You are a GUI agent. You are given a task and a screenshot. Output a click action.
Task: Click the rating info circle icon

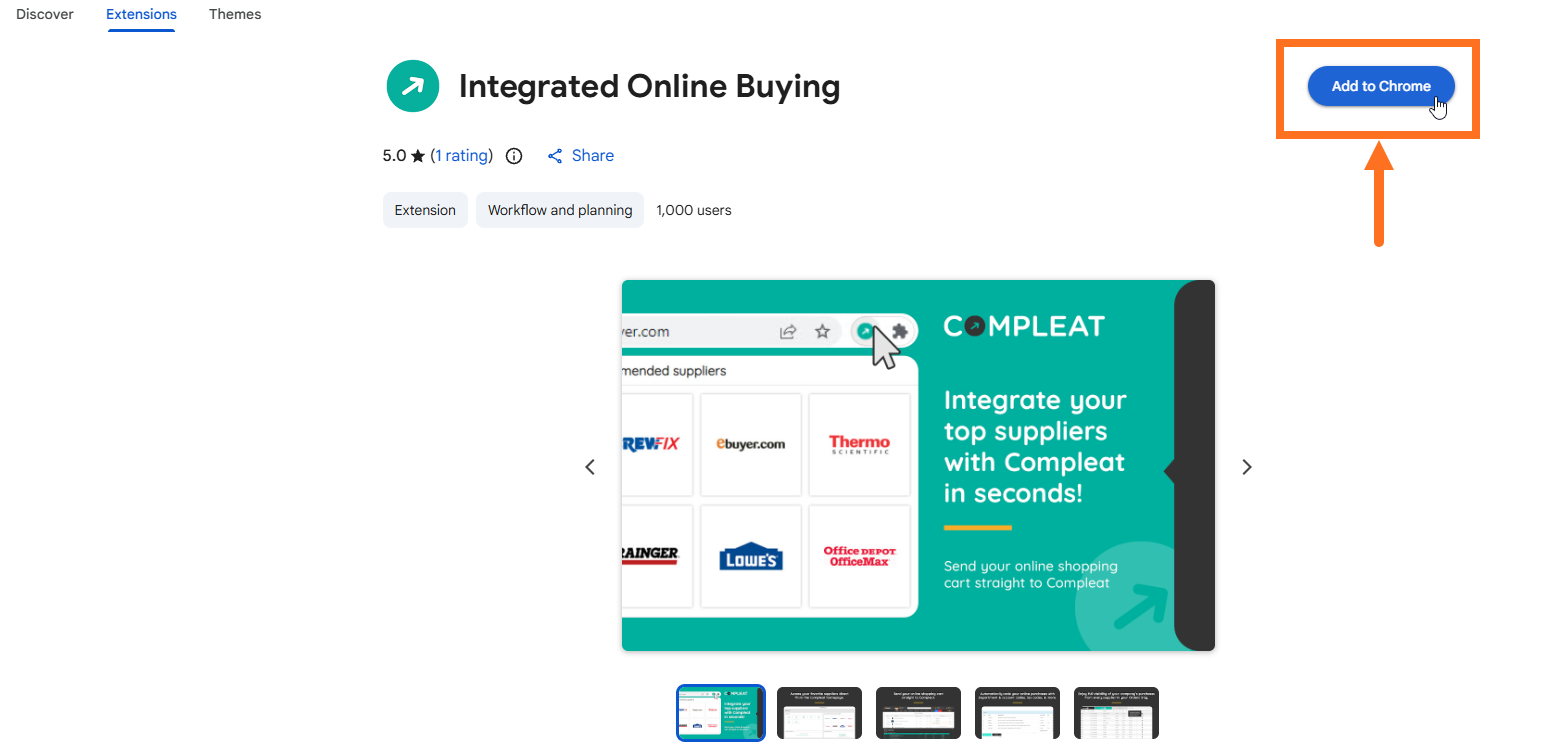coord(514,156)
